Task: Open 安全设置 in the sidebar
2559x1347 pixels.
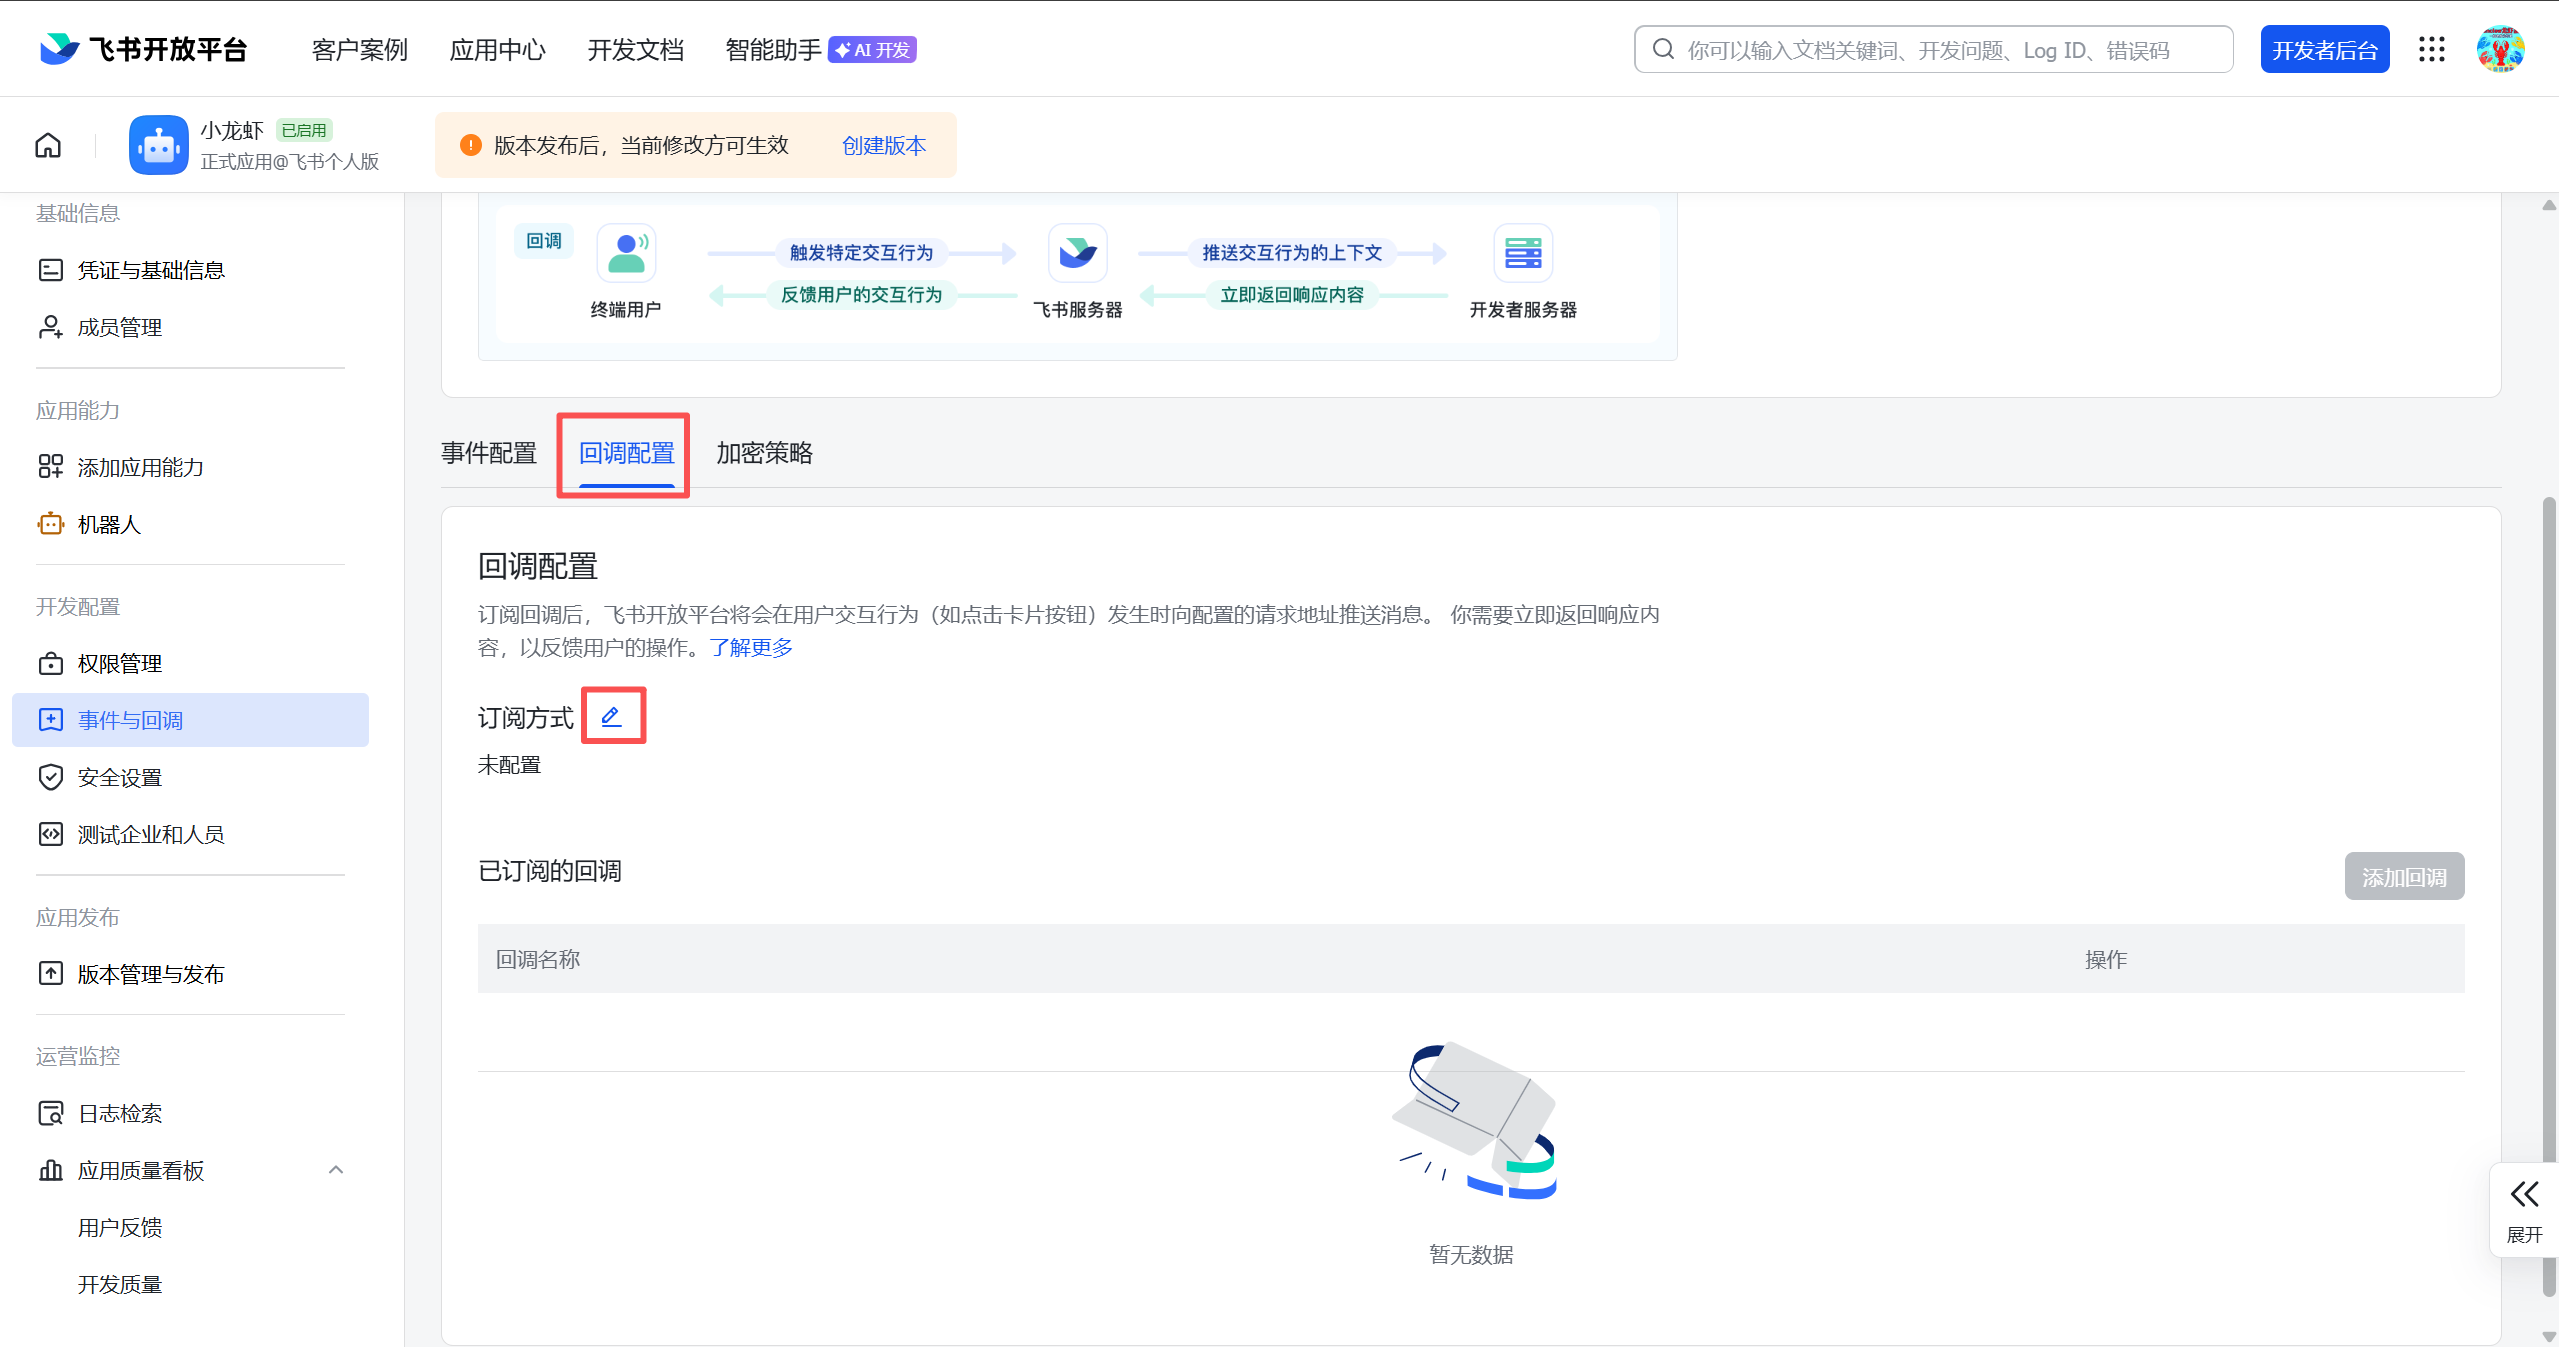Action: 120,777
